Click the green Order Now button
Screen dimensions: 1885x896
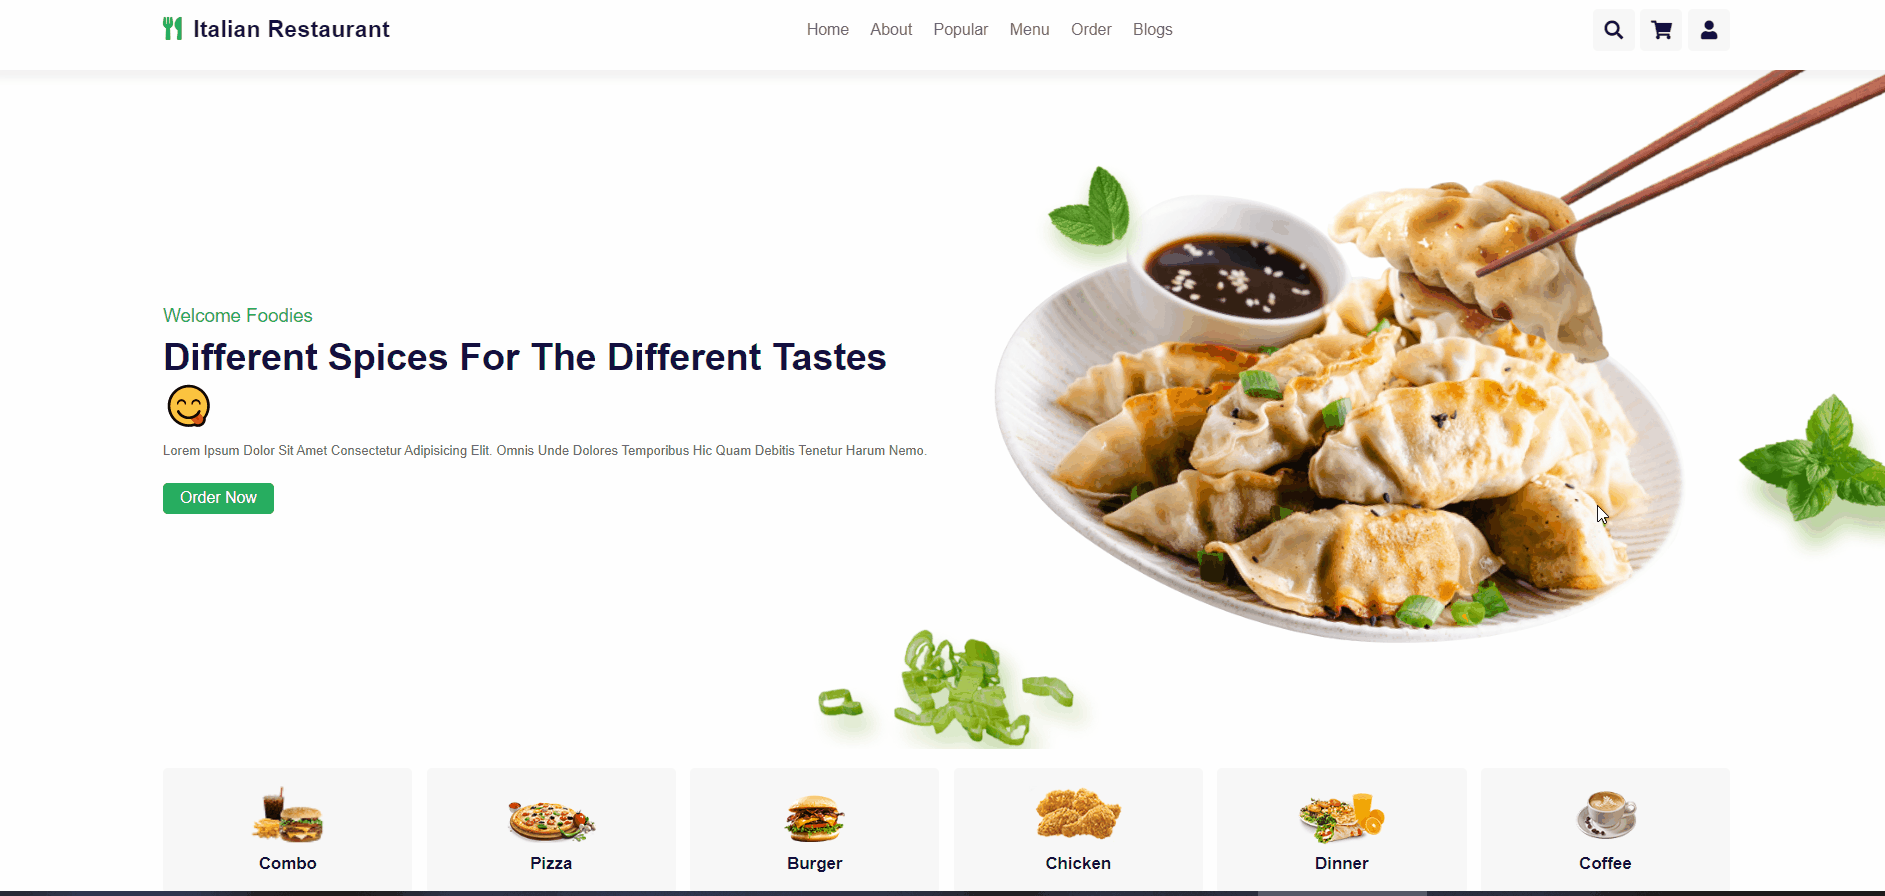(218, 498)
